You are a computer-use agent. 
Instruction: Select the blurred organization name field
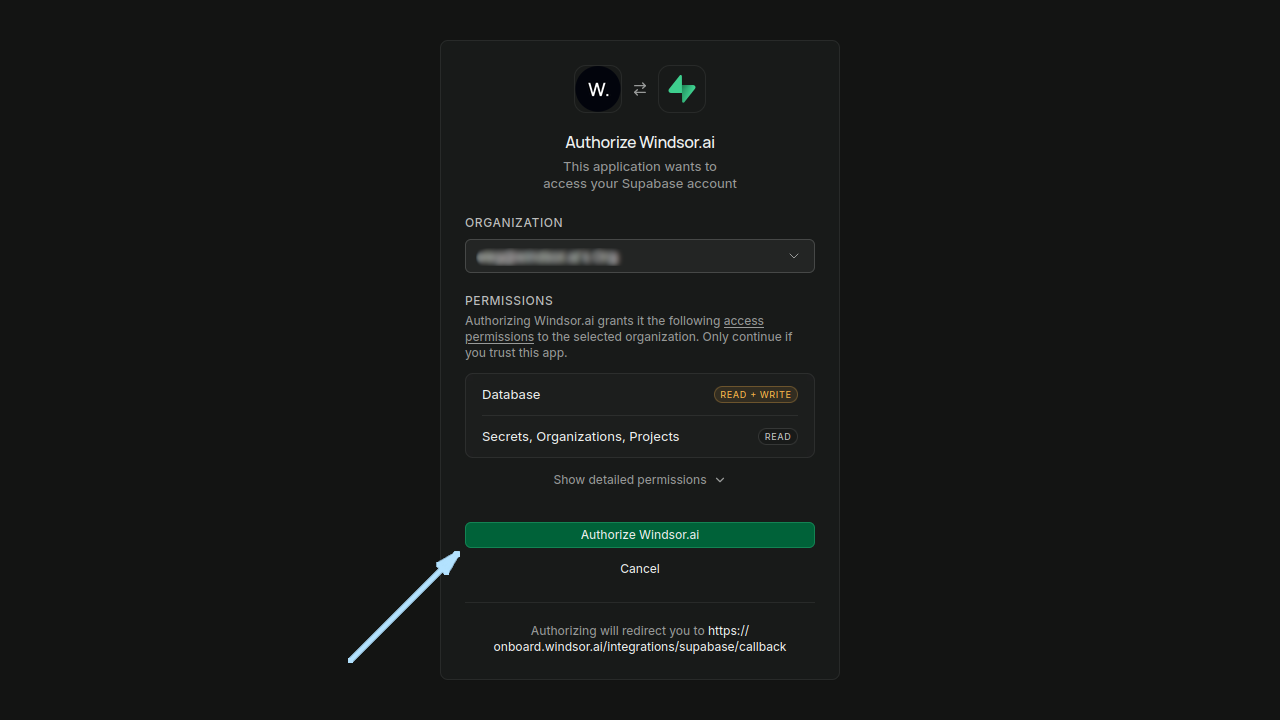(x=548, y=257)
